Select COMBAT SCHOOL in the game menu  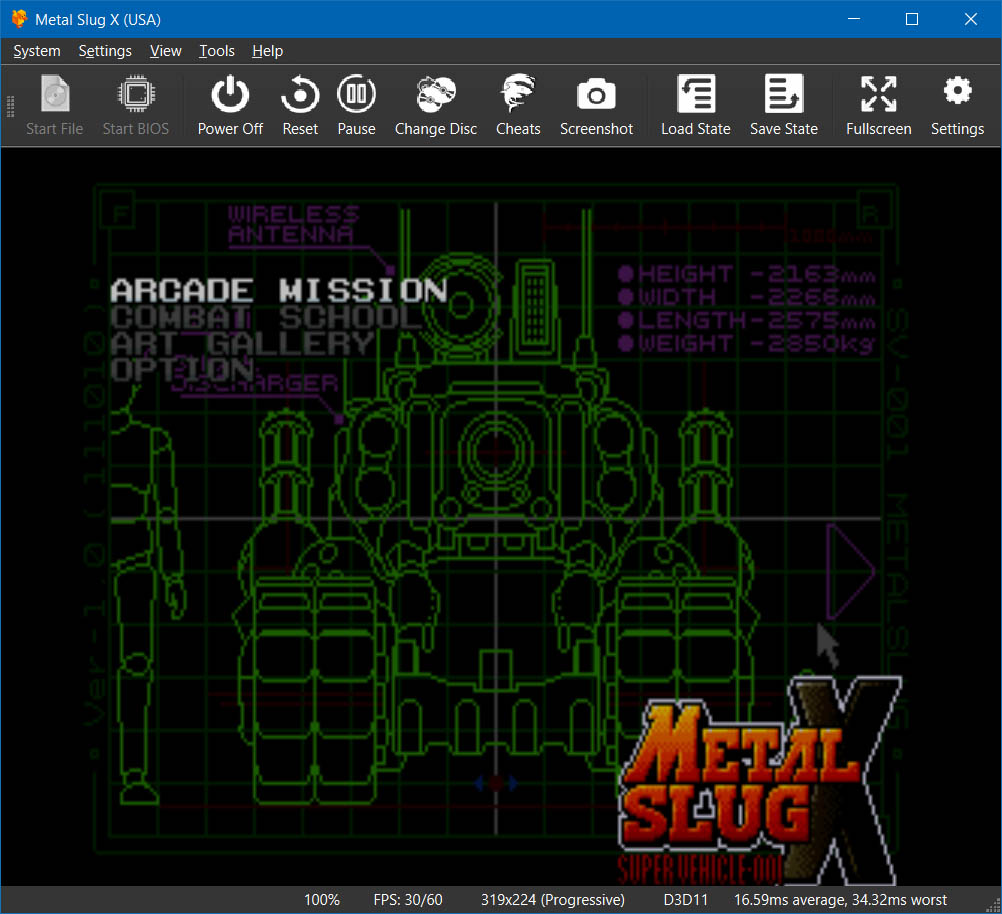pos(266,316)
